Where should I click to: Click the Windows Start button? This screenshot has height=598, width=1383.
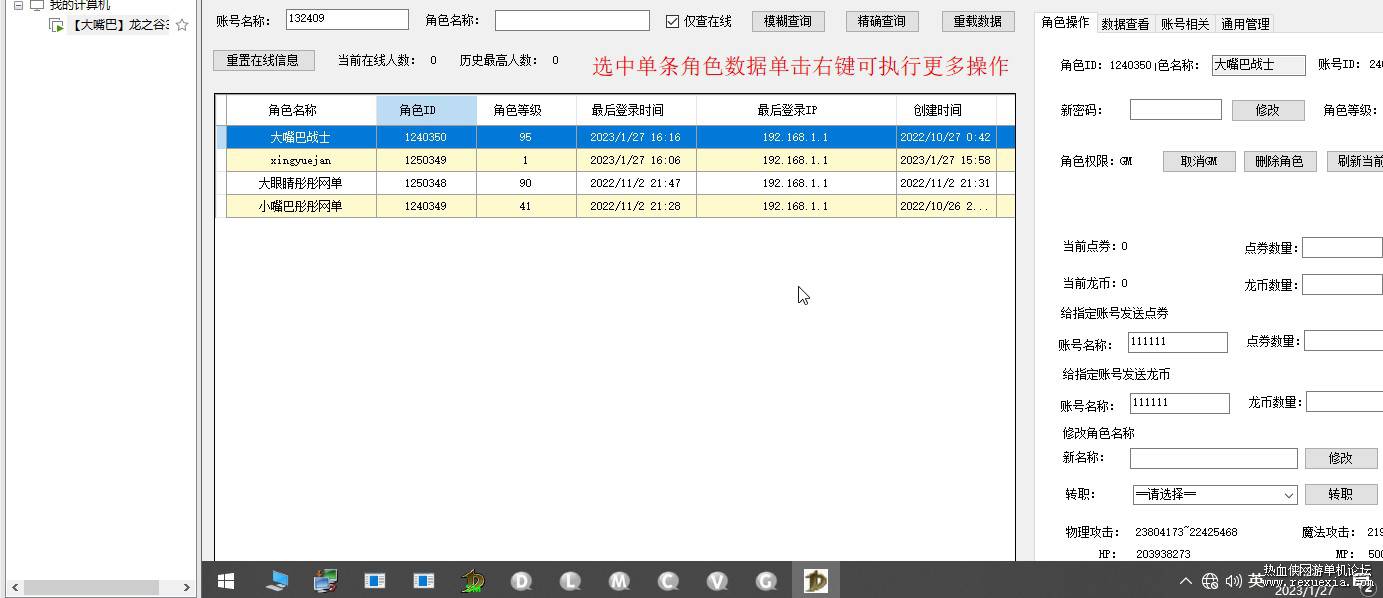pyautogui.click(x=226, y=581)
